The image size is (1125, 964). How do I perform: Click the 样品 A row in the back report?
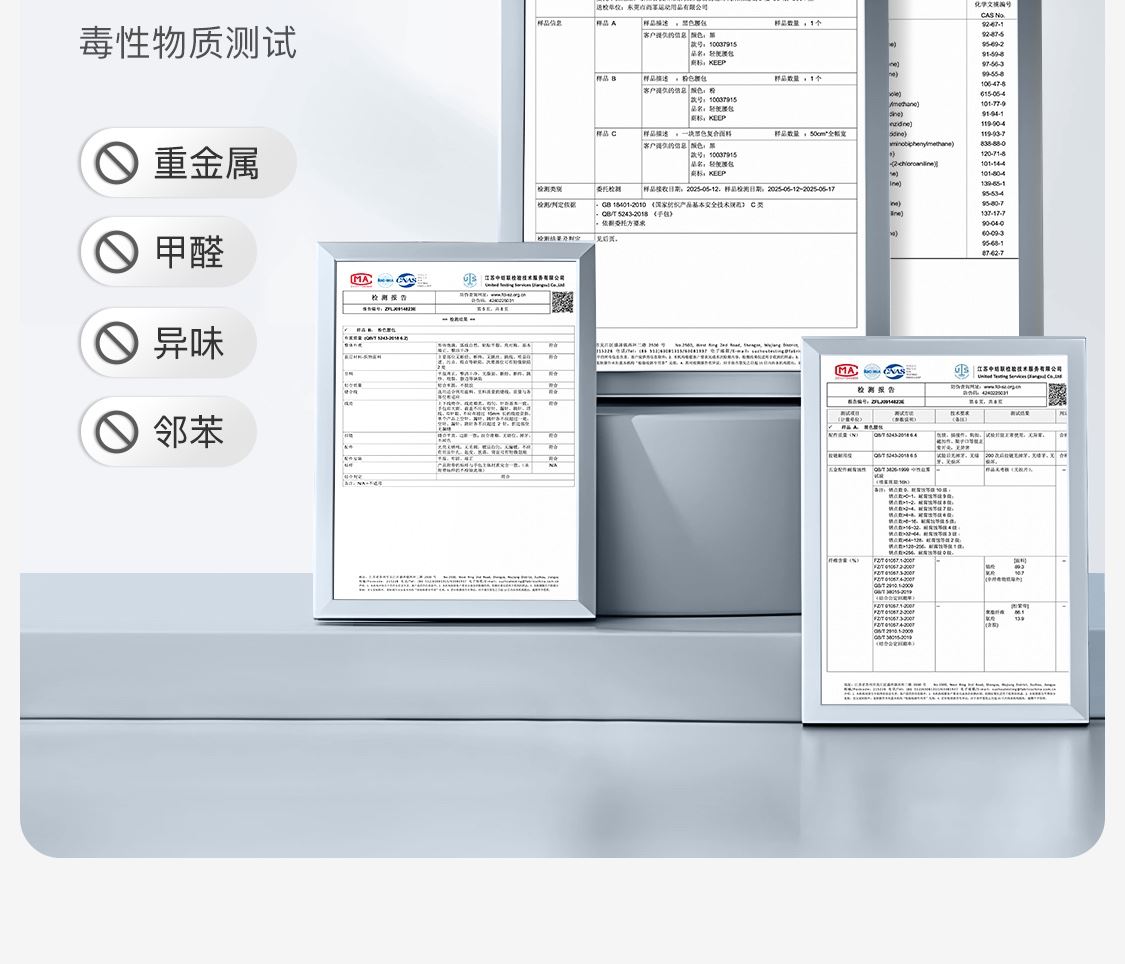607,22
